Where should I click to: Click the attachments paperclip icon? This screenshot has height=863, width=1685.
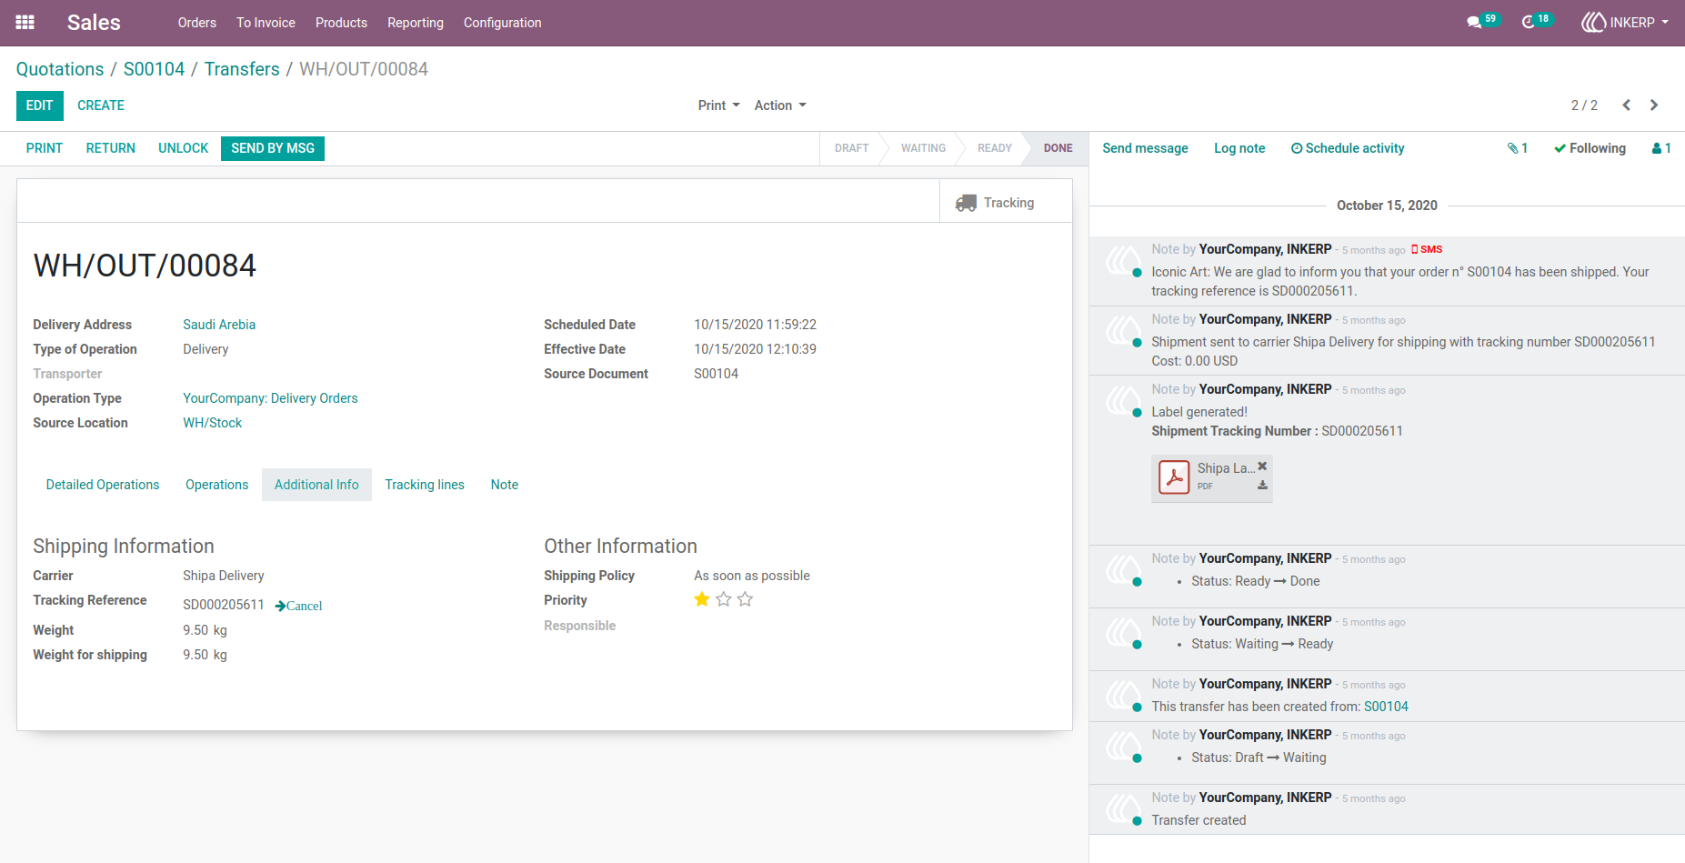point(1517,148)
